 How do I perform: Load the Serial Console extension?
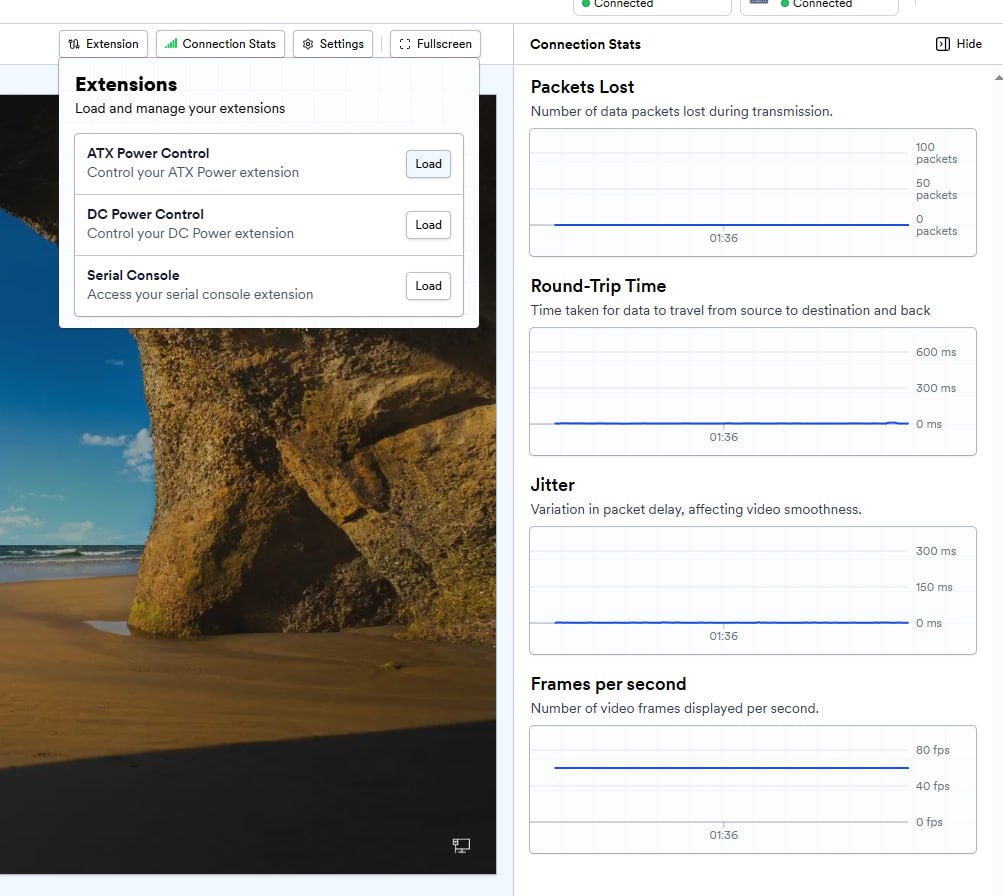coord(428,286)
